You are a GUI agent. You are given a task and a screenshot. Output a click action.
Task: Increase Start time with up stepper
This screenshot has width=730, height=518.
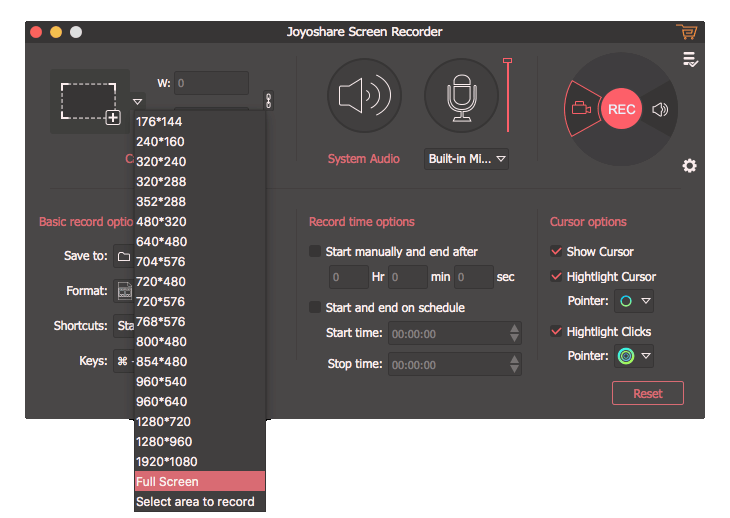click(514, 329)
